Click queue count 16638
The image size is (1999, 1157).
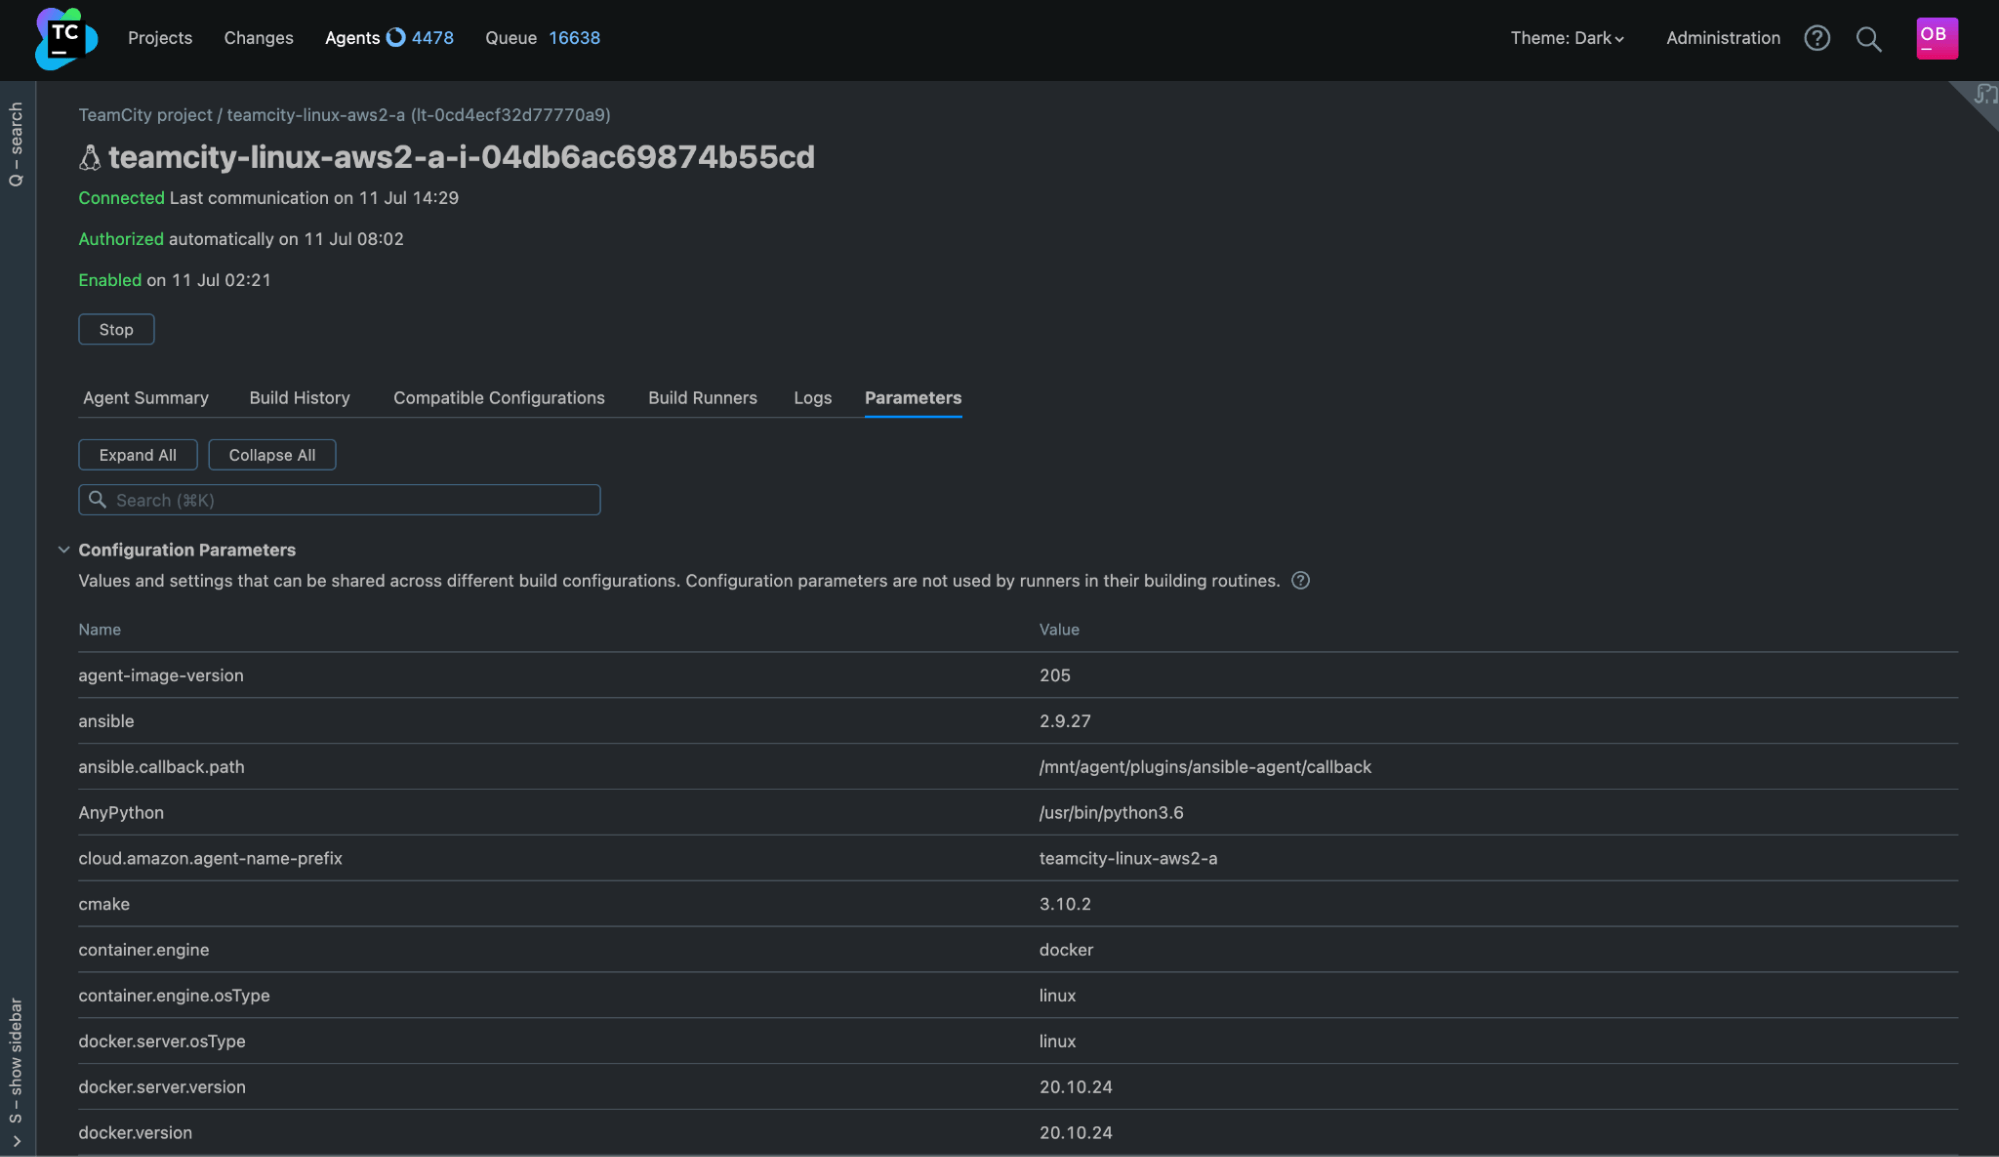click(x=574, y=38)
